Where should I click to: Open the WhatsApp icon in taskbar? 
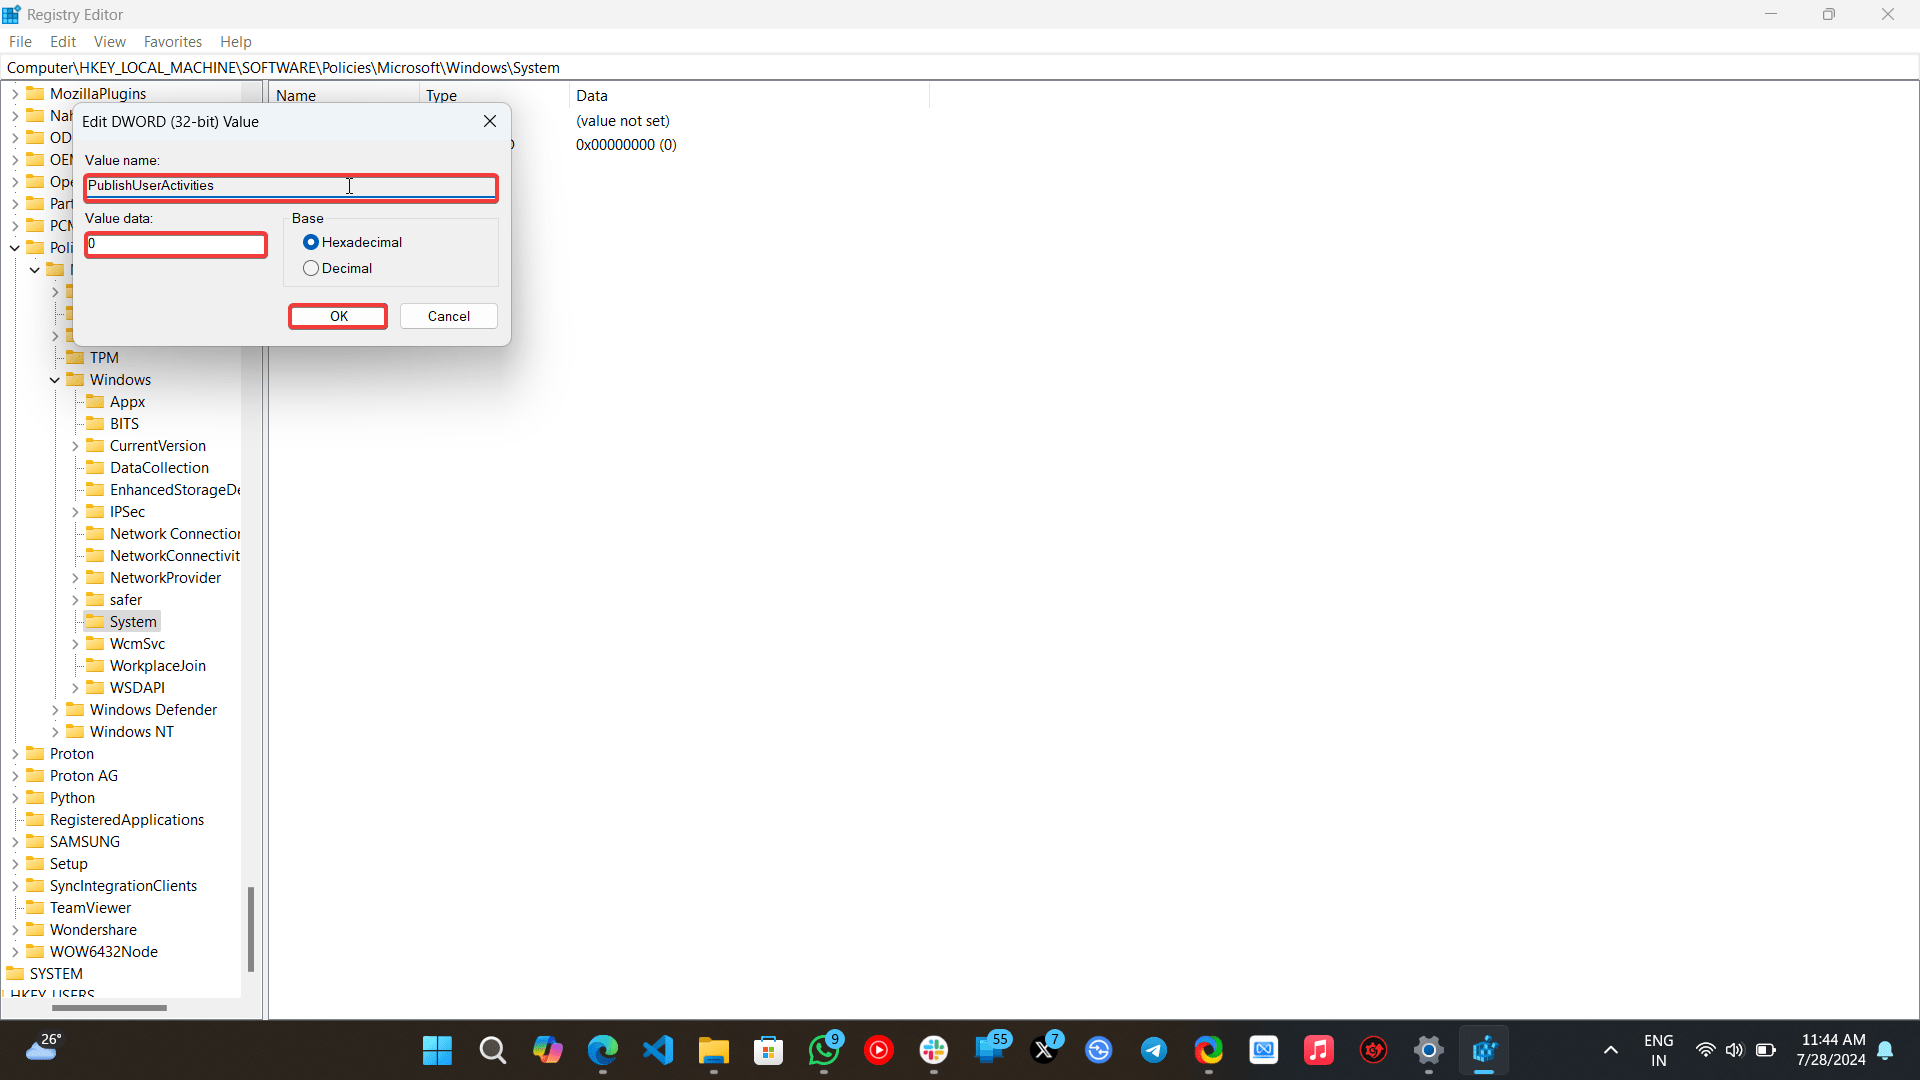pyautogui.click(x=824, y=1050)
